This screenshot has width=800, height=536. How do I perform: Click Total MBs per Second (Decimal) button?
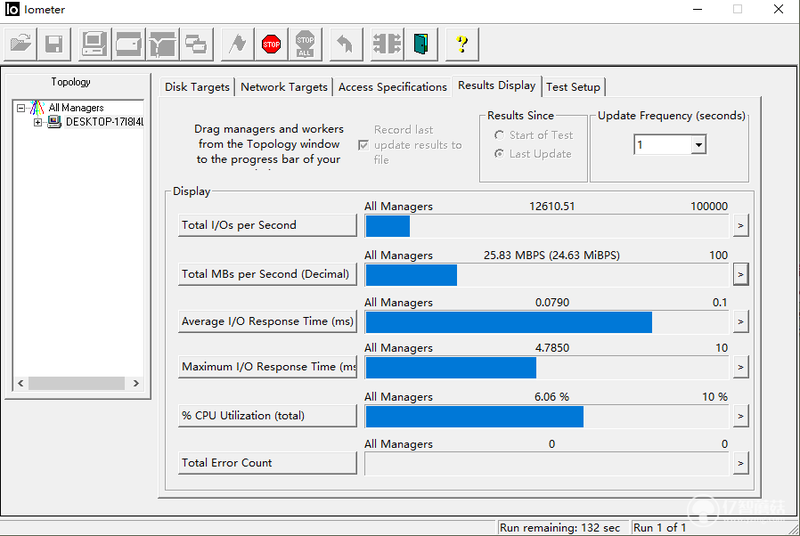(x=267, y=274)
